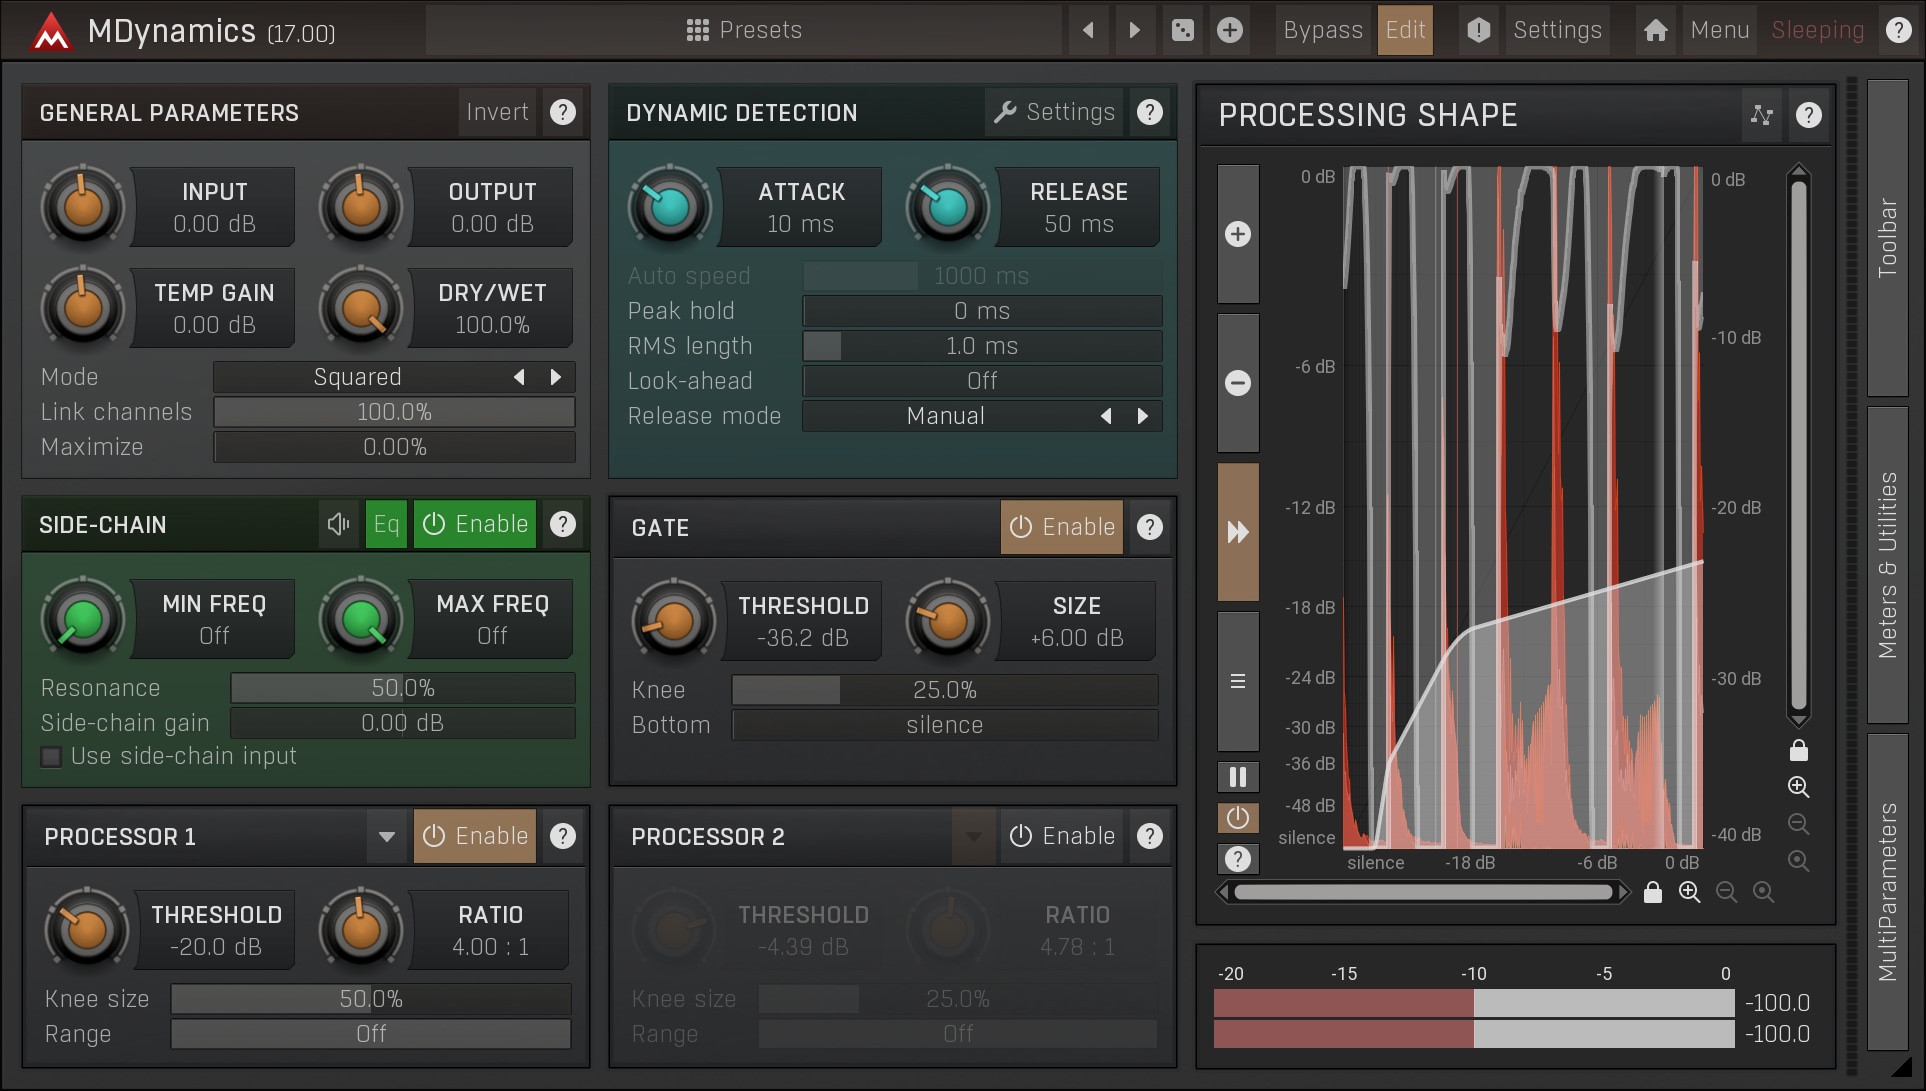Click the home icon in top bar
The height and width of the screenshot is (1091, 1926).
(1655, 30)
